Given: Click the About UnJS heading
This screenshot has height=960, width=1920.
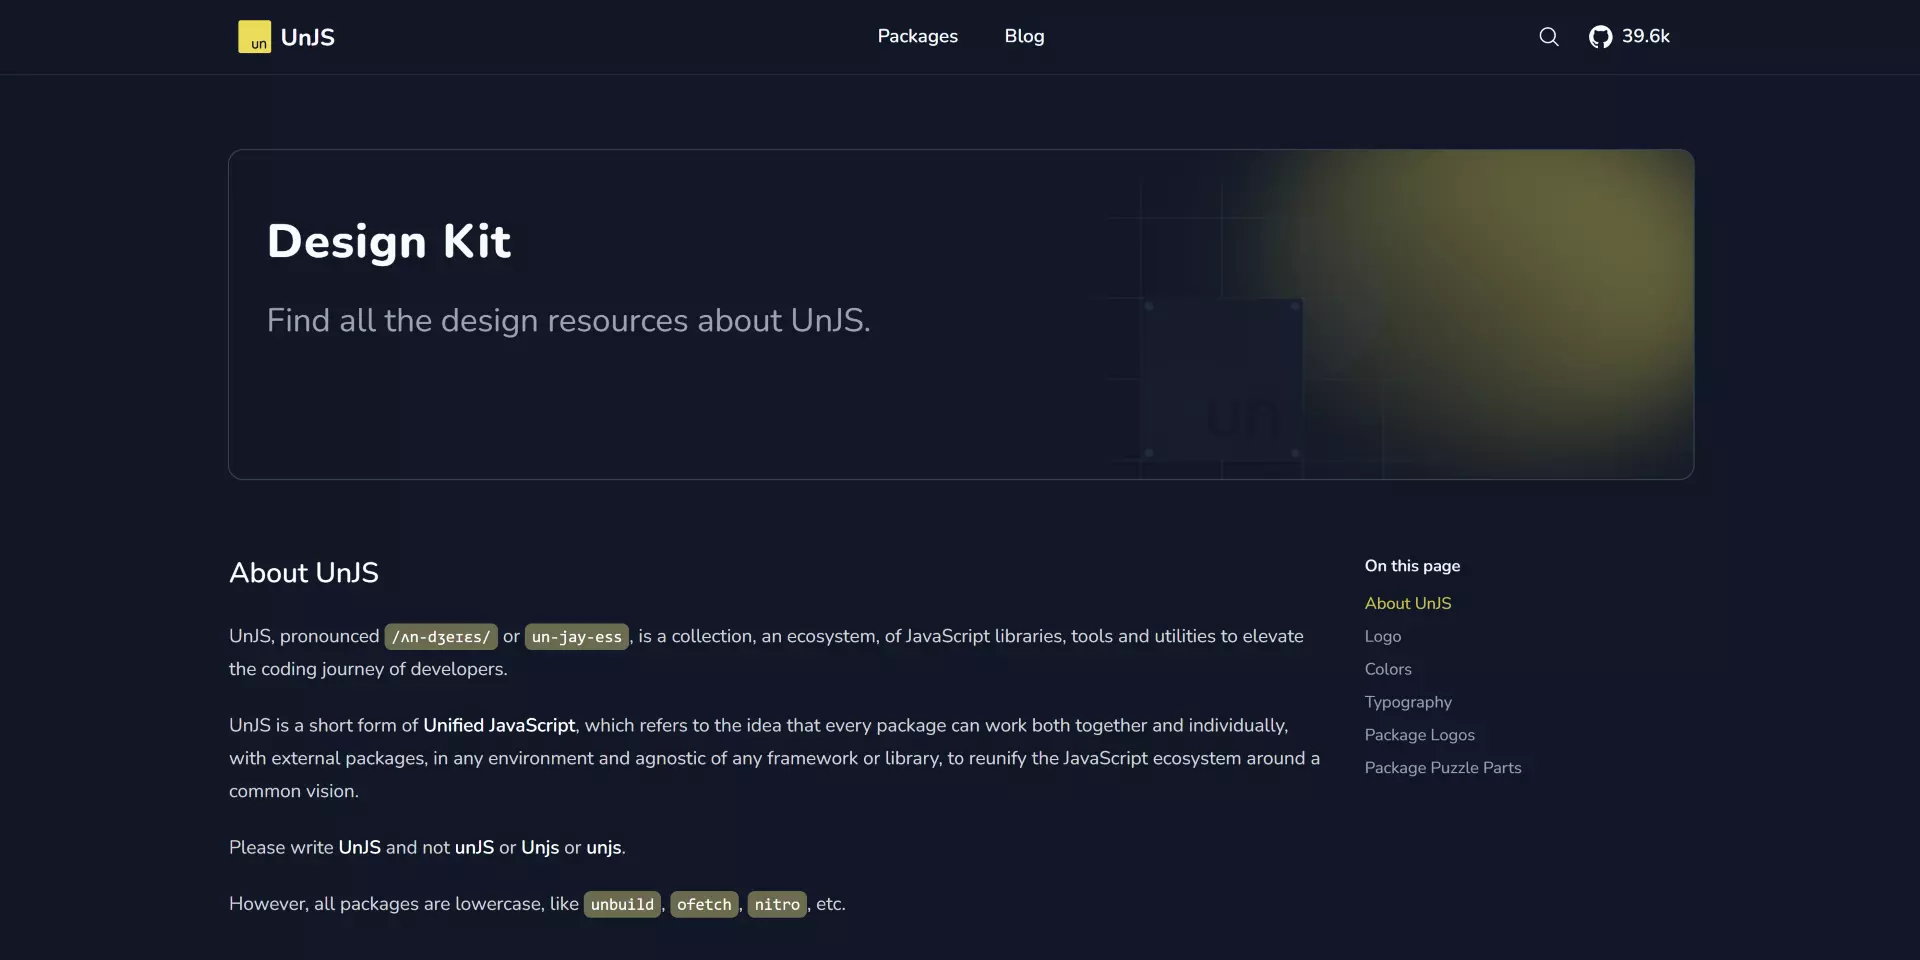Looking at the screenshot, I should [x=303, y=572].
